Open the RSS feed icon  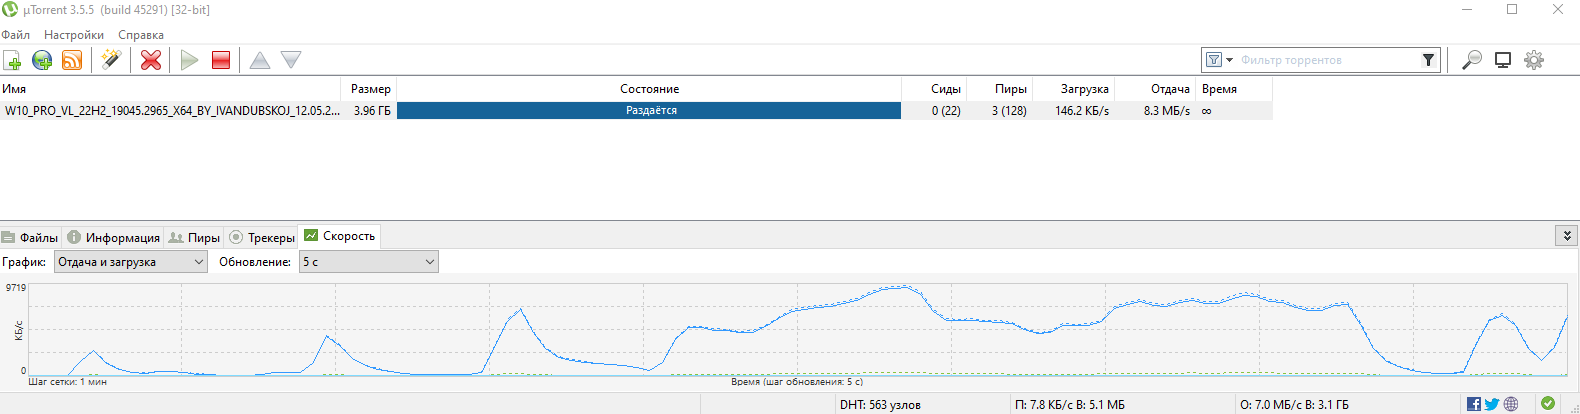click(72, 60)
